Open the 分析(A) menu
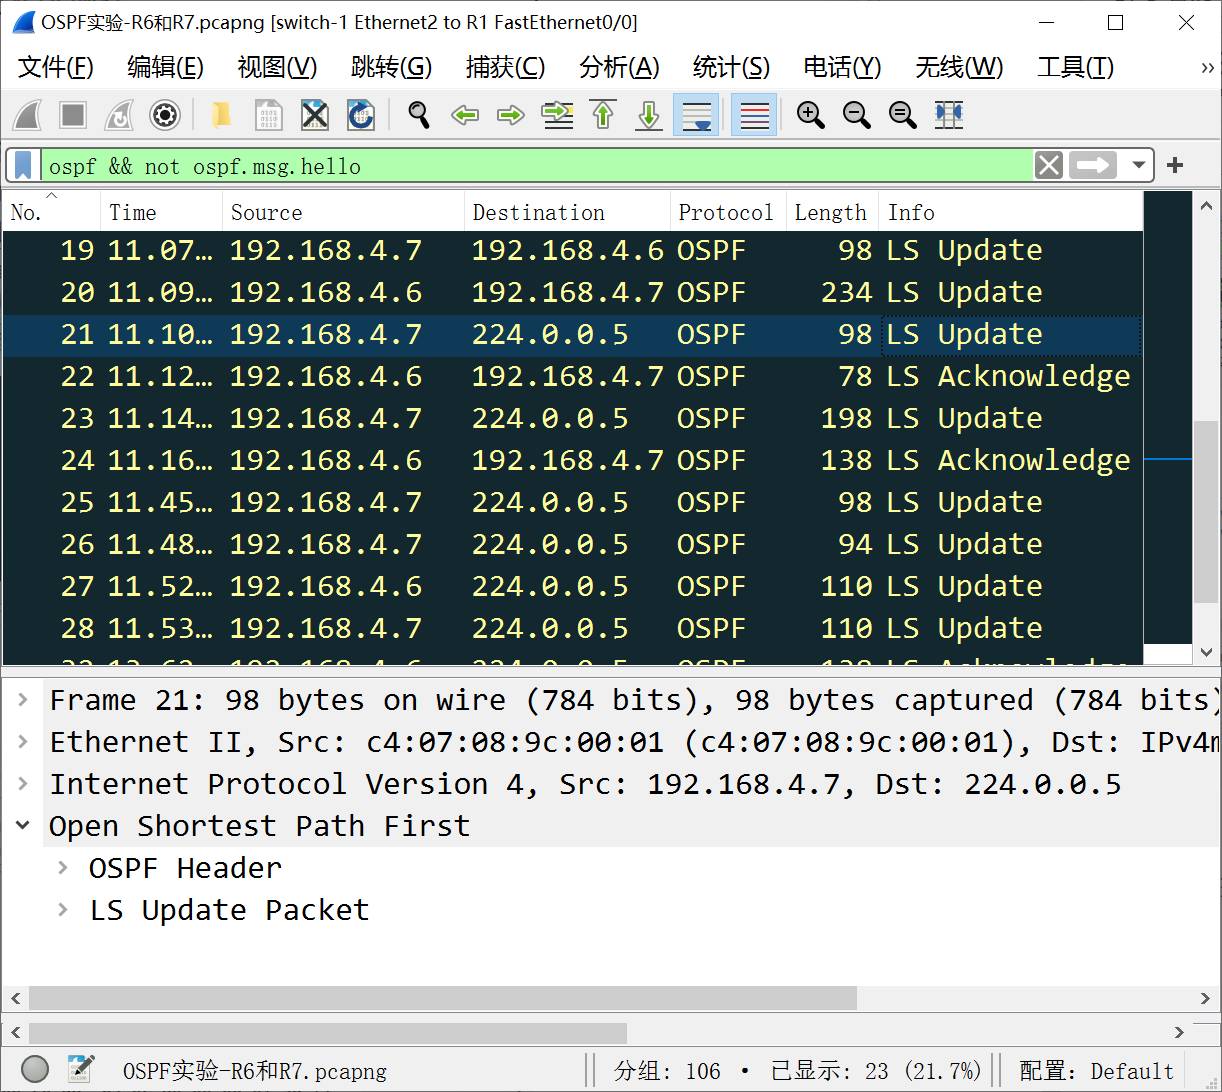1222x1092 pixels. [x=619, y=67]
